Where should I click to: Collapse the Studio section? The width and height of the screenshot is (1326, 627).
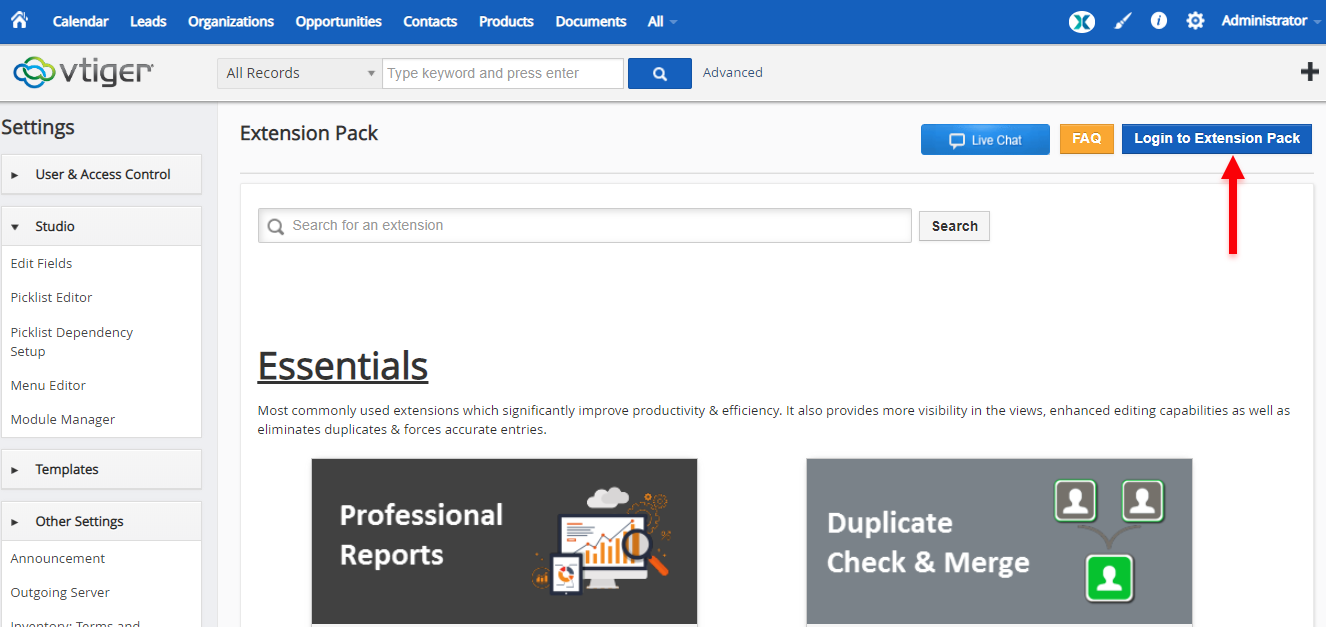pyautogui.click(x=102, y=226)
